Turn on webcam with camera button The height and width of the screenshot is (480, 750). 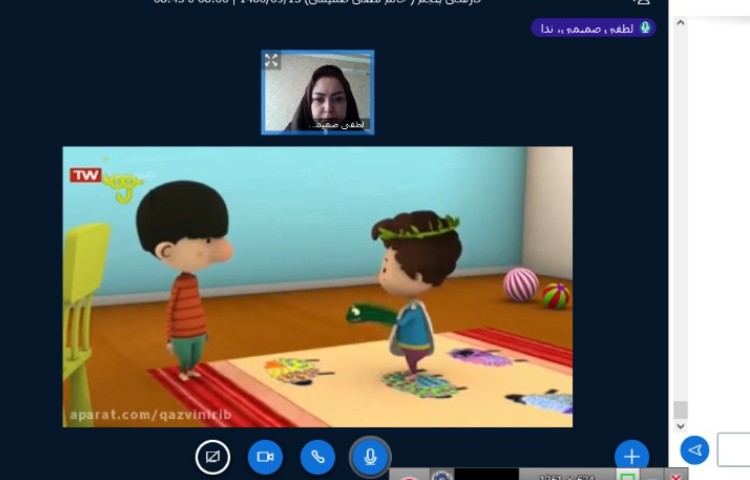click(265, 457)
